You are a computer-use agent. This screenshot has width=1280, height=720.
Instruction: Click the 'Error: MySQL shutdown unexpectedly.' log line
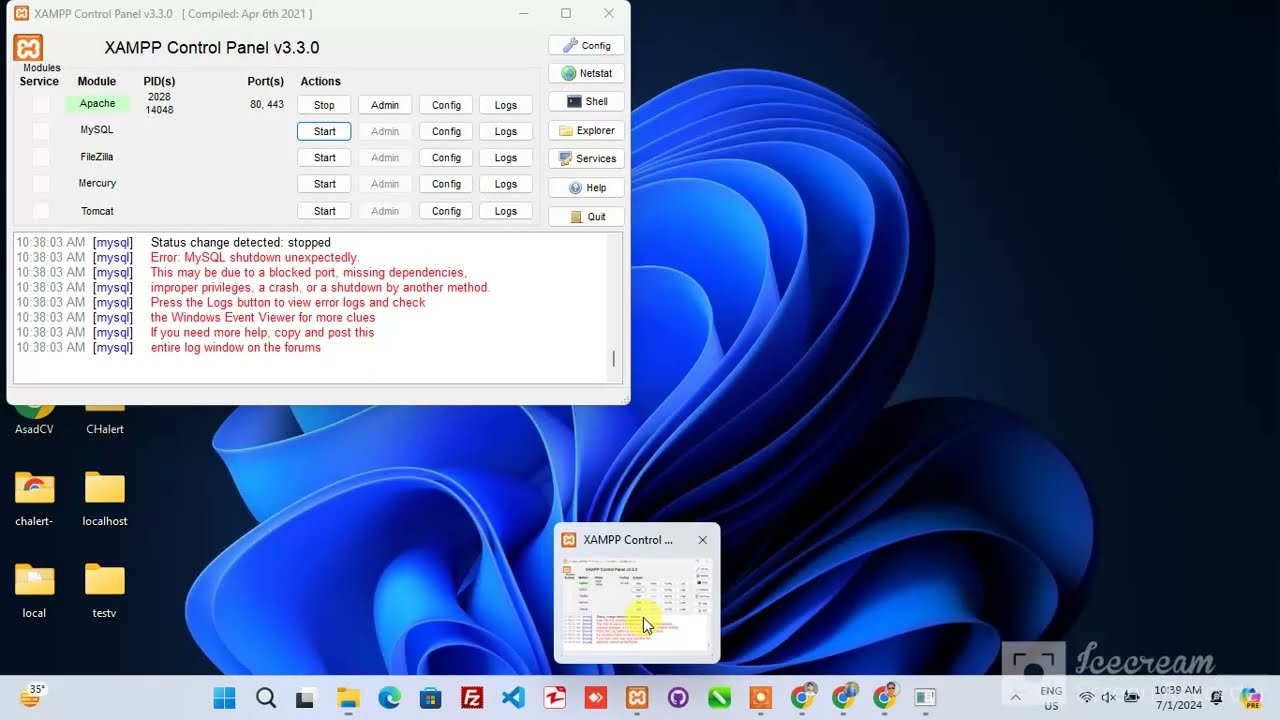[x=255, y=257]
